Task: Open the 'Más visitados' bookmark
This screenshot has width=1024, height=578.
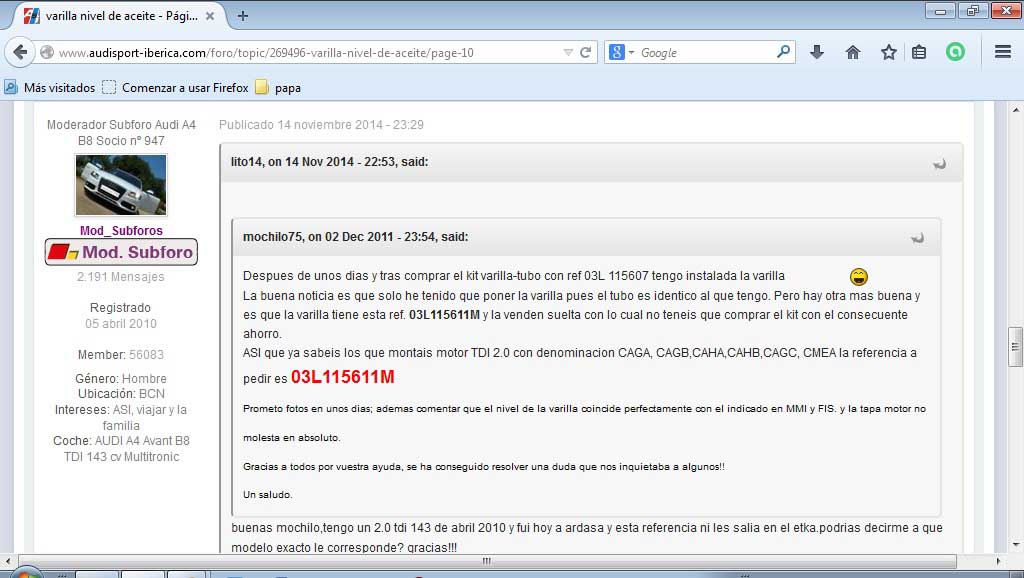Action: click(x=50, y=88)
